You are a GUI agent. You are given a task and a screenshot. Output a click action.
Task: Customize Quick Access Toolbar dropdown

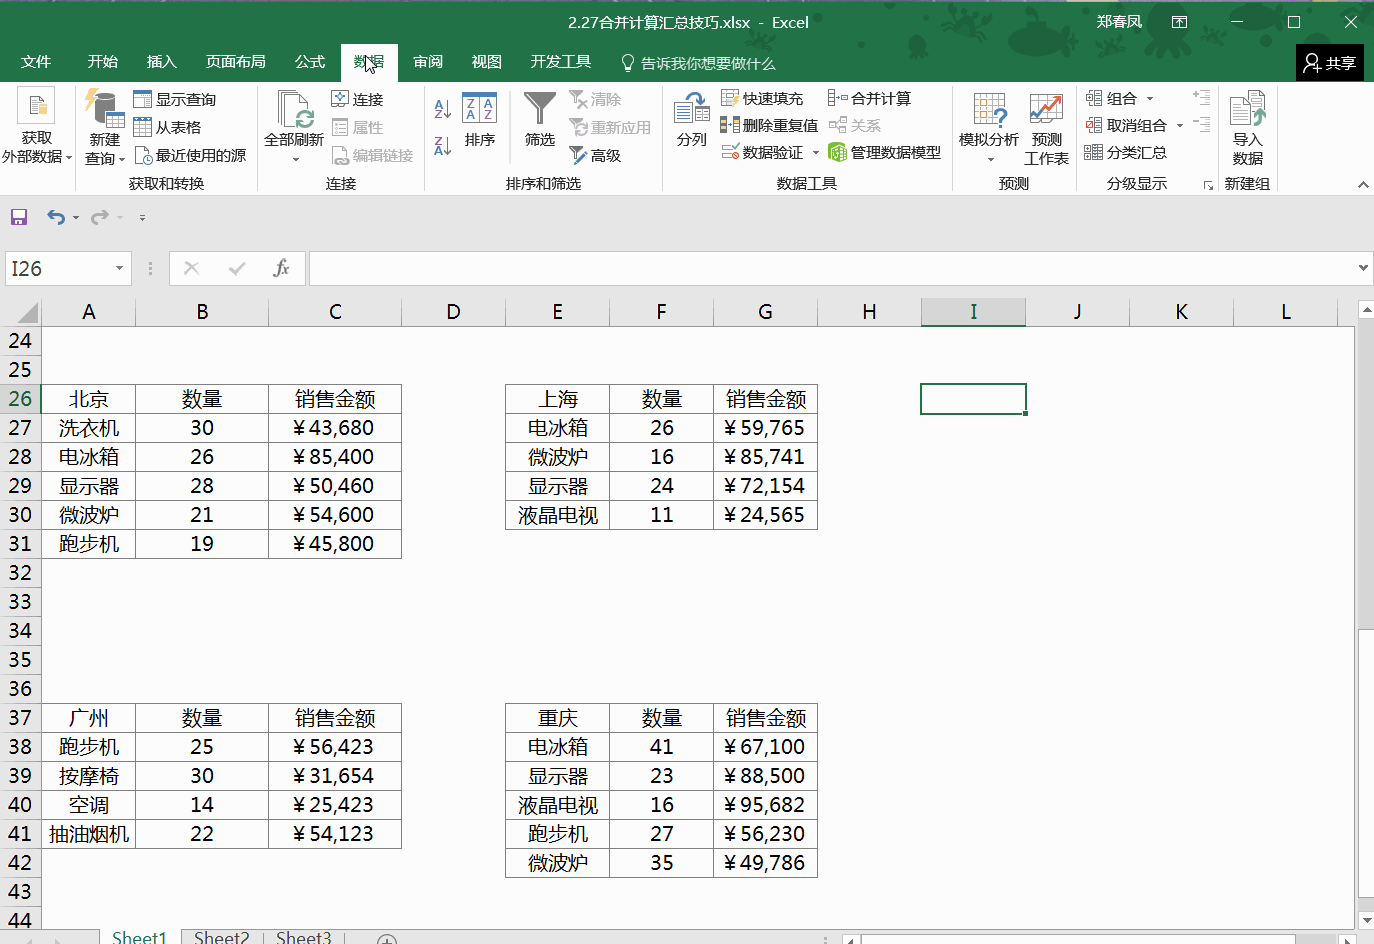[x=142, y=217]
